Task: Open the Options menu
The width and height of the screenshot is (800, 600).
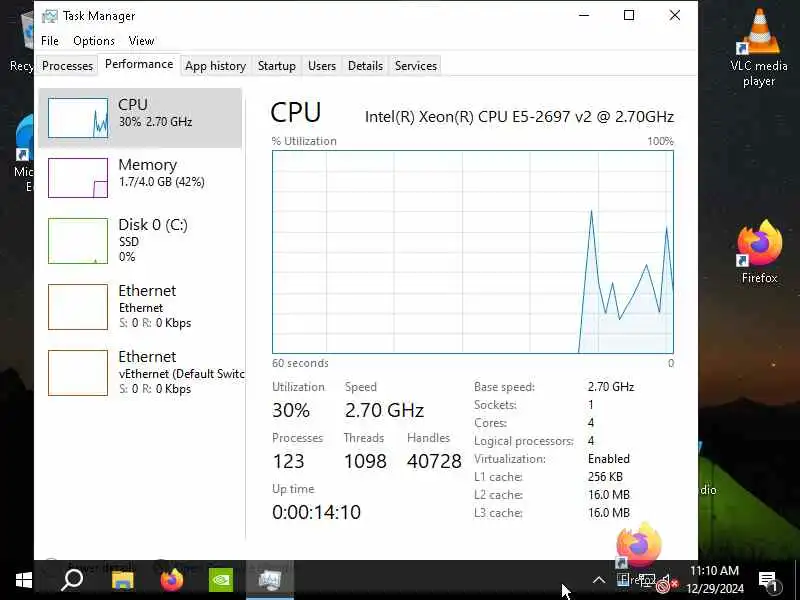Action: point(94,41)
